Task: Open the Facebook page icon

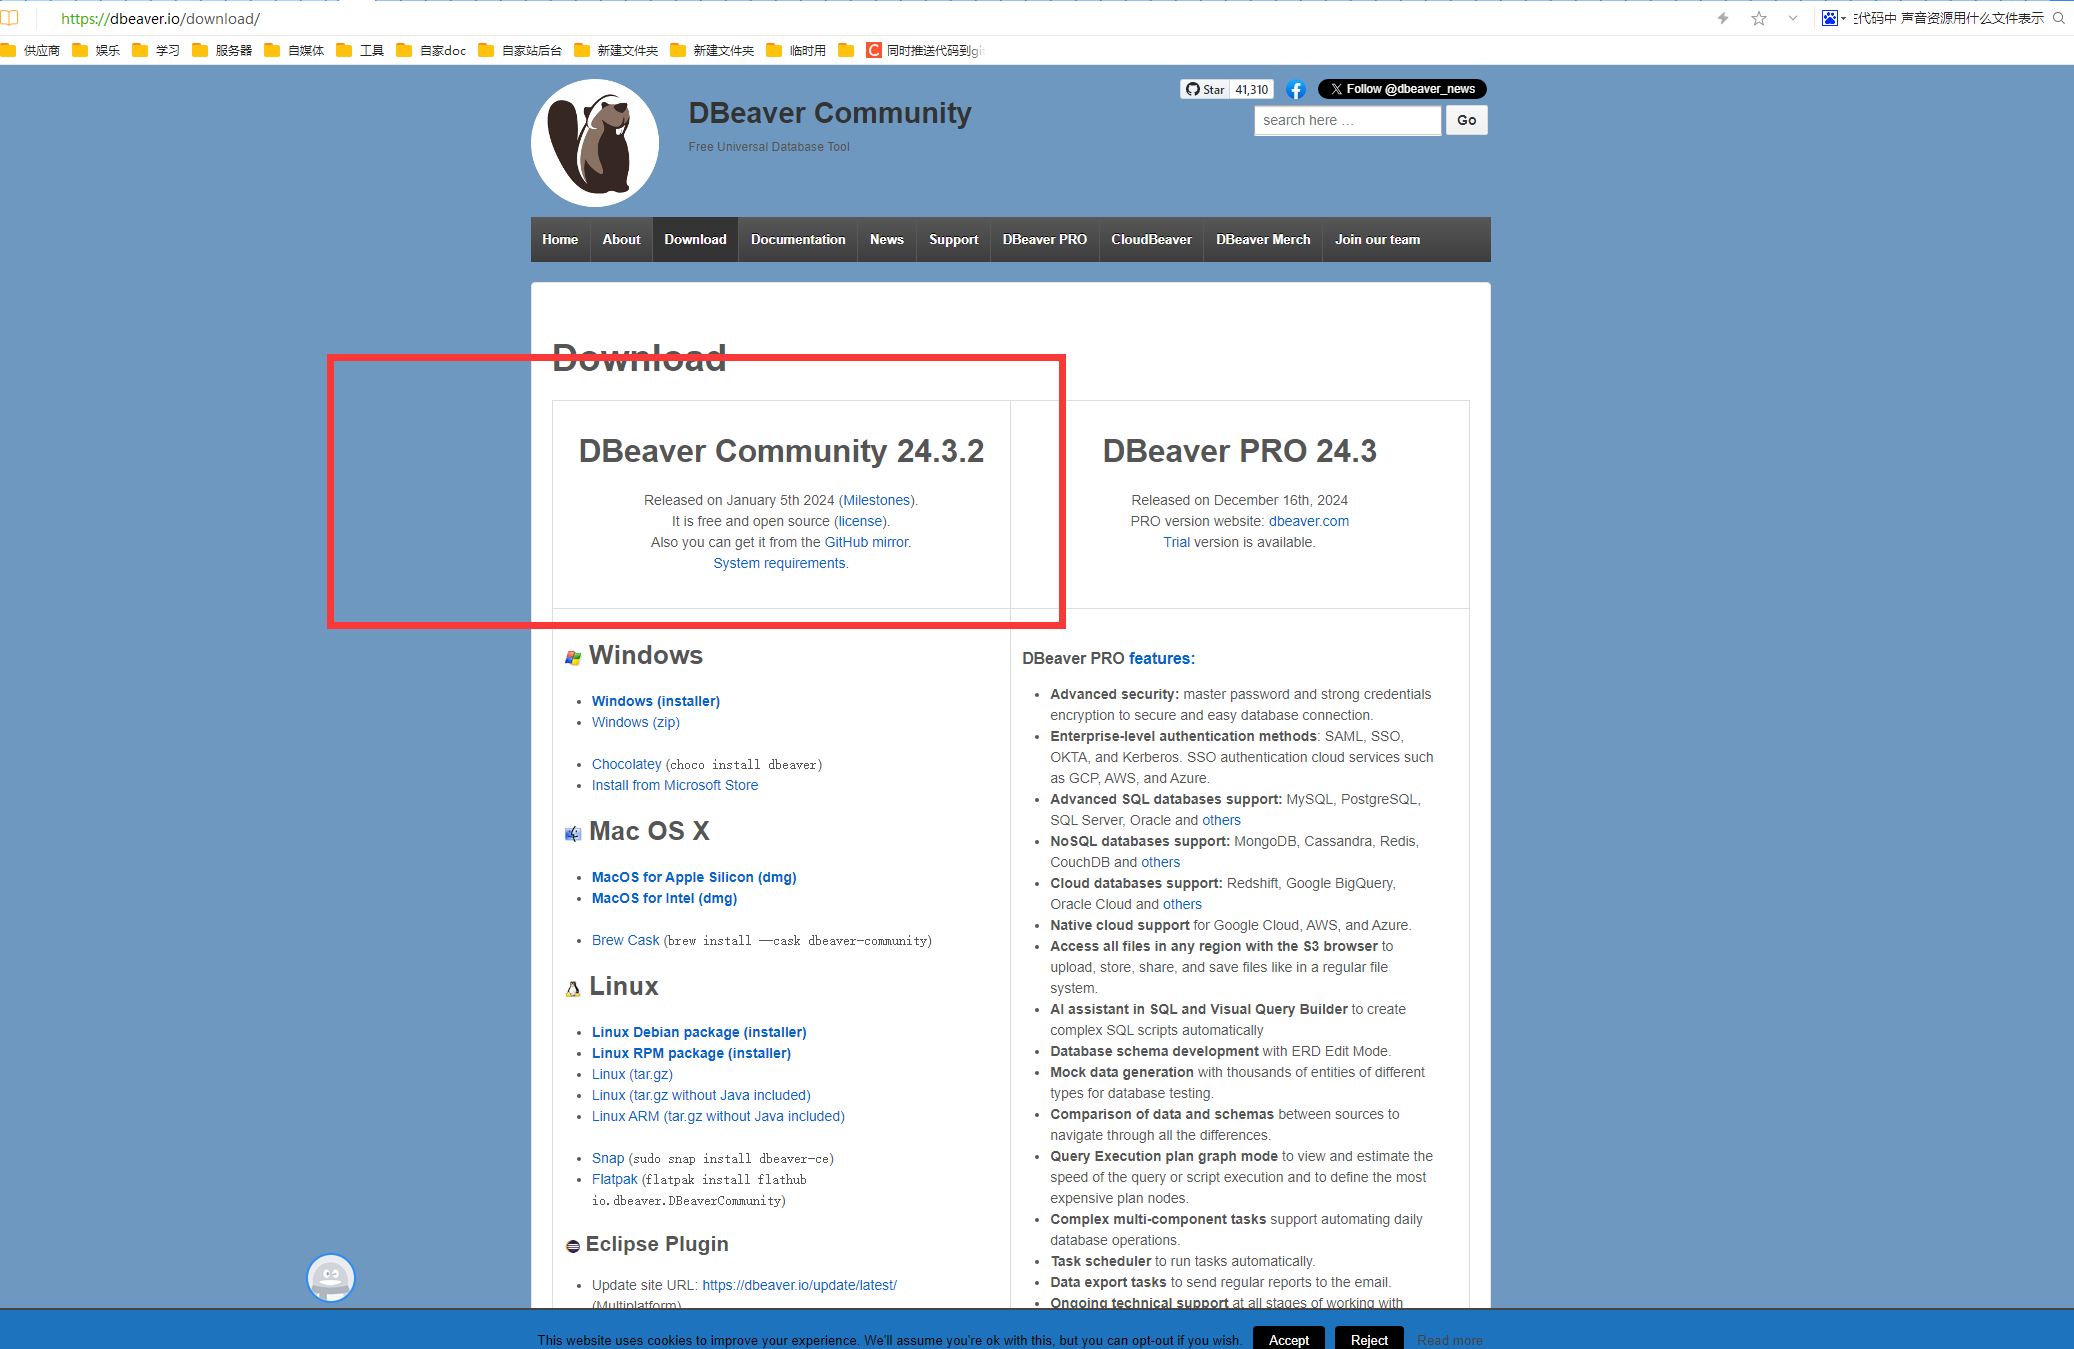Action: pos(1296,90)
